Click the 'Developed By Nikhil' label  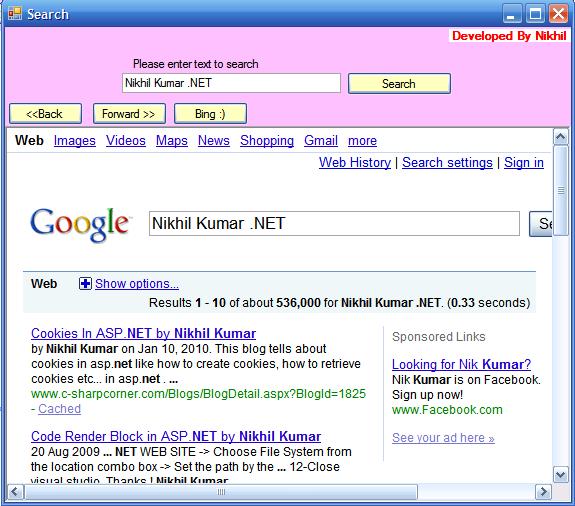click(x=509, y=36)
